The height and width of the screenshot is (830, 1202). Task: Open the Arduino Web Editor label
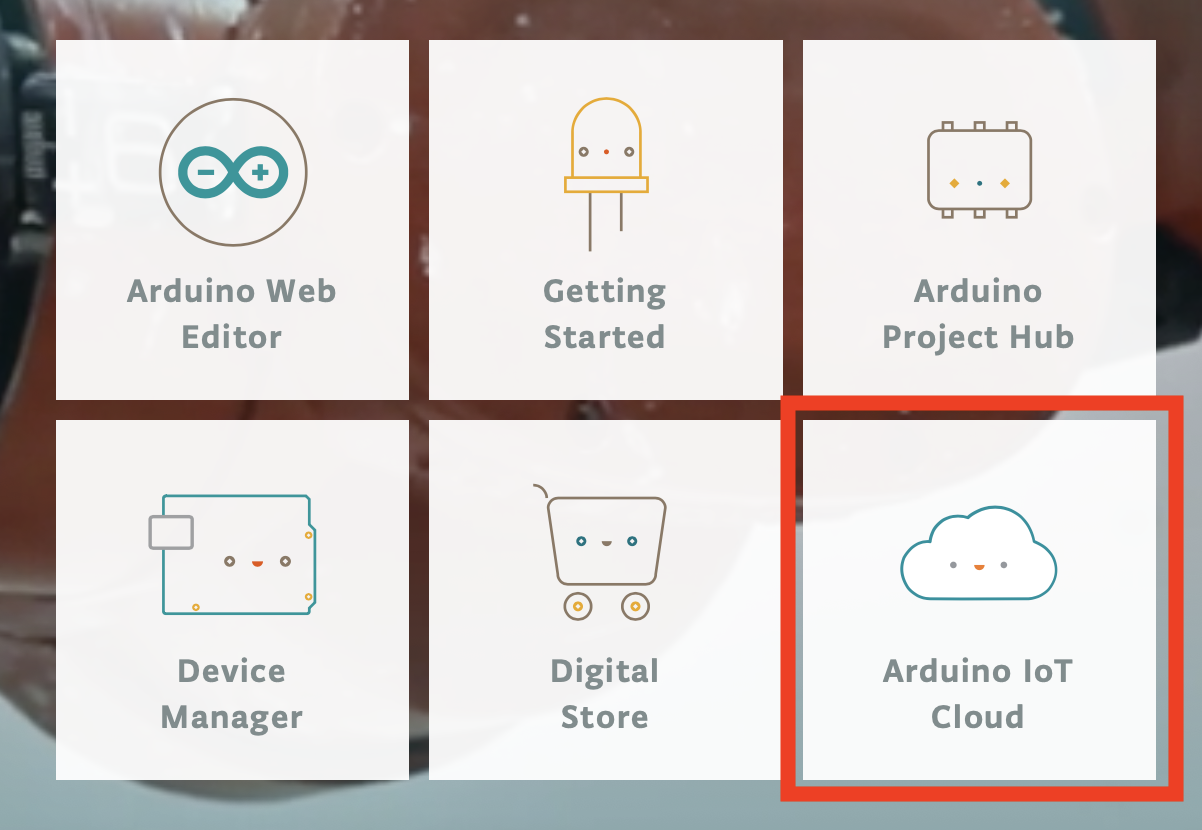(x=232, y=314)
